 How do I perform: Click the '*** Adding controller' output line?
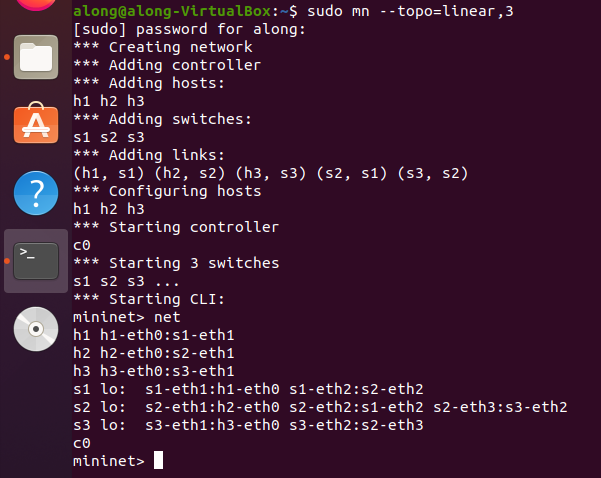click(x=167, y=65)
